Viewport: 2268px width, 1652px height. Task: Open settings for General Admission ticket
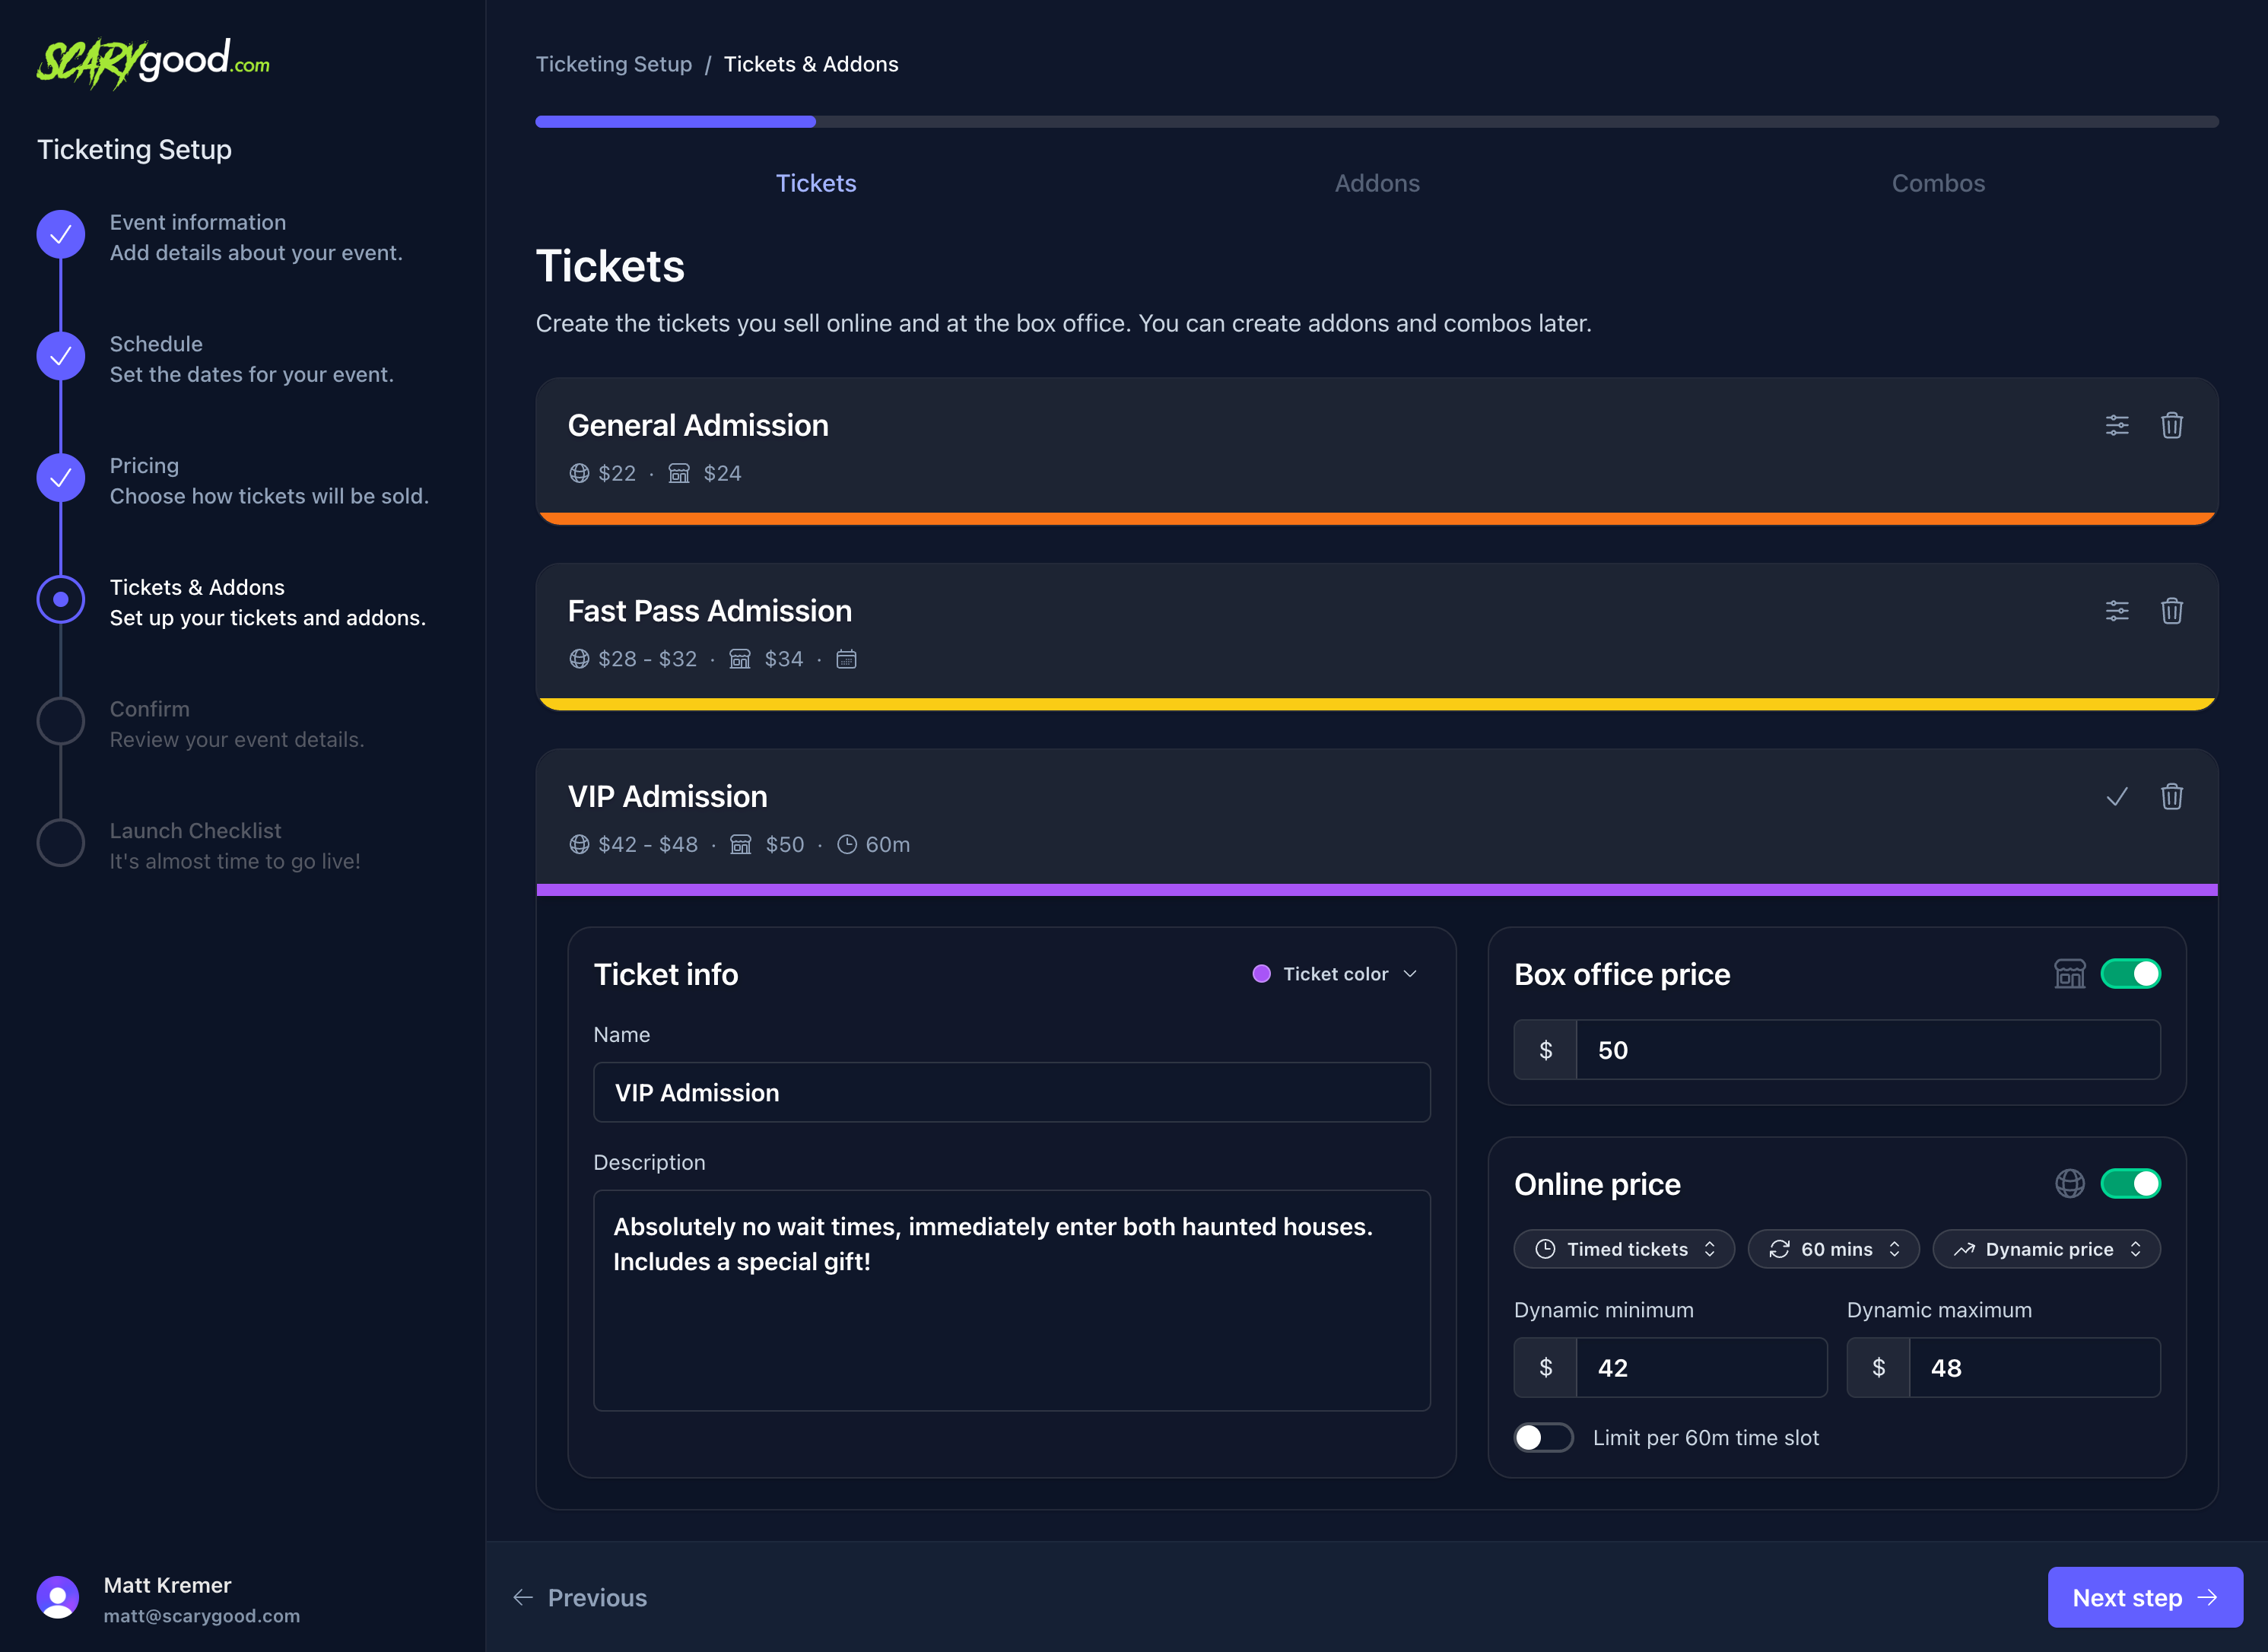2117,425
